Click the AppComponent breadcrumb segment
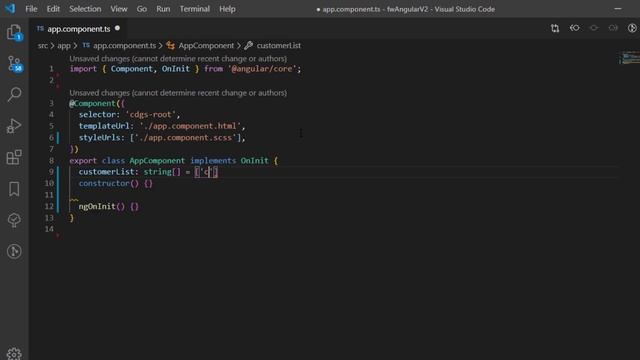The image size is (640, 360). tap(206, 46)
